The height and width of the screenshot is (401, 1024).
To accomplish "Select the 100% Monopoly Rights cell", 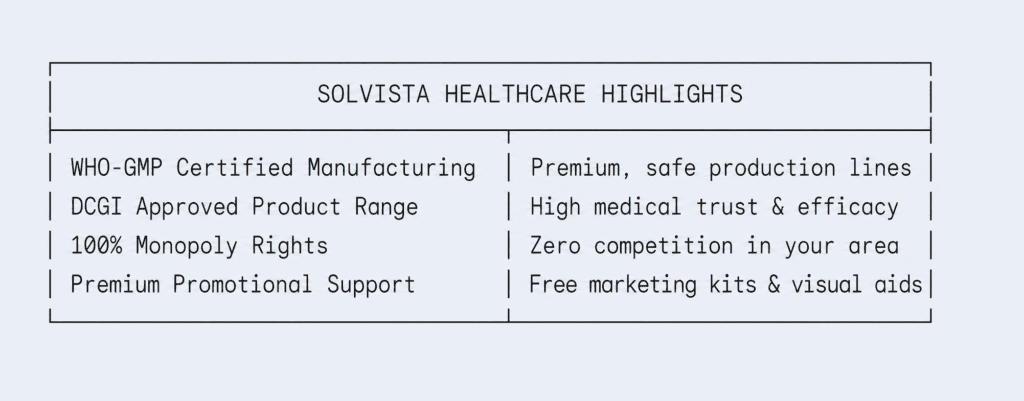I will [x=199, y=246].
